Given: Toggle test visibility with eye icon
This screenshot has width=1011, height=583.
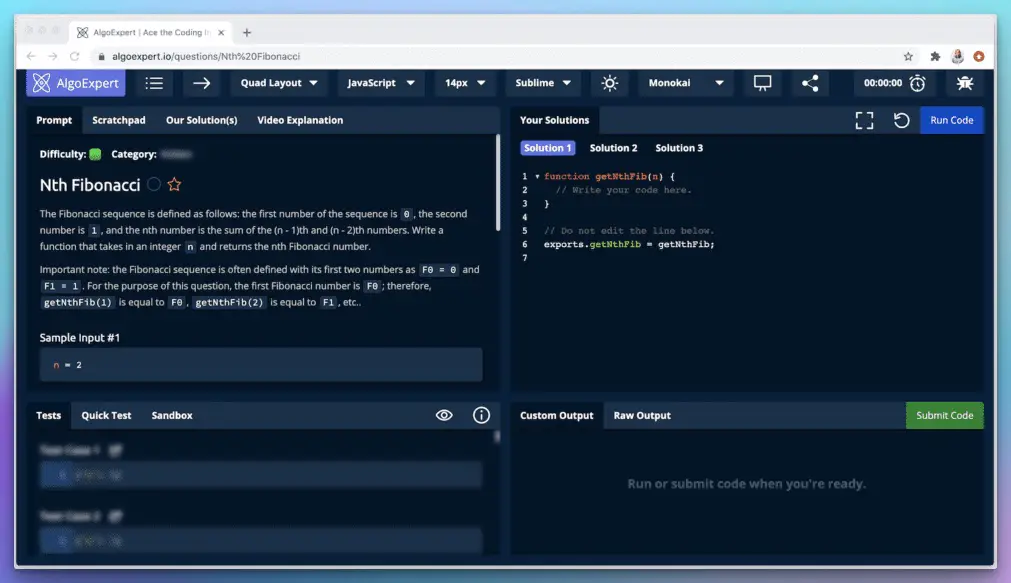Looking at the screenshot, I should [444, 415].
